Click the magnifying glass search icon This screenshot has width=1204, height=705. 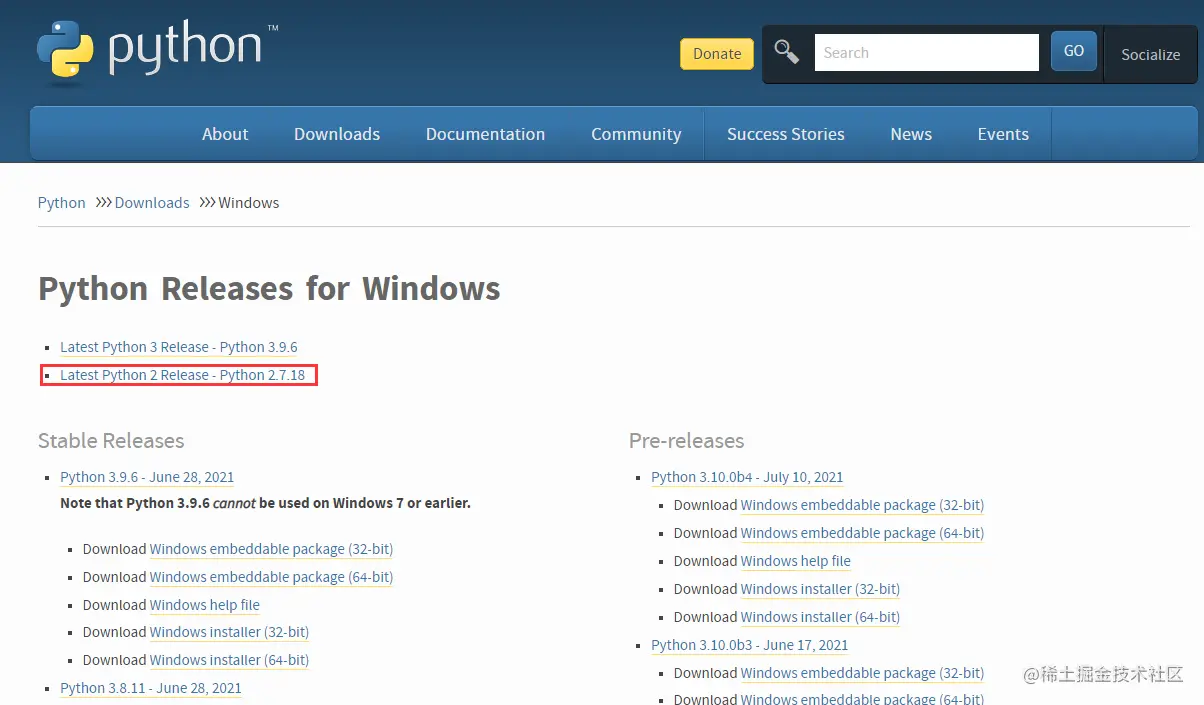(787, 52)
